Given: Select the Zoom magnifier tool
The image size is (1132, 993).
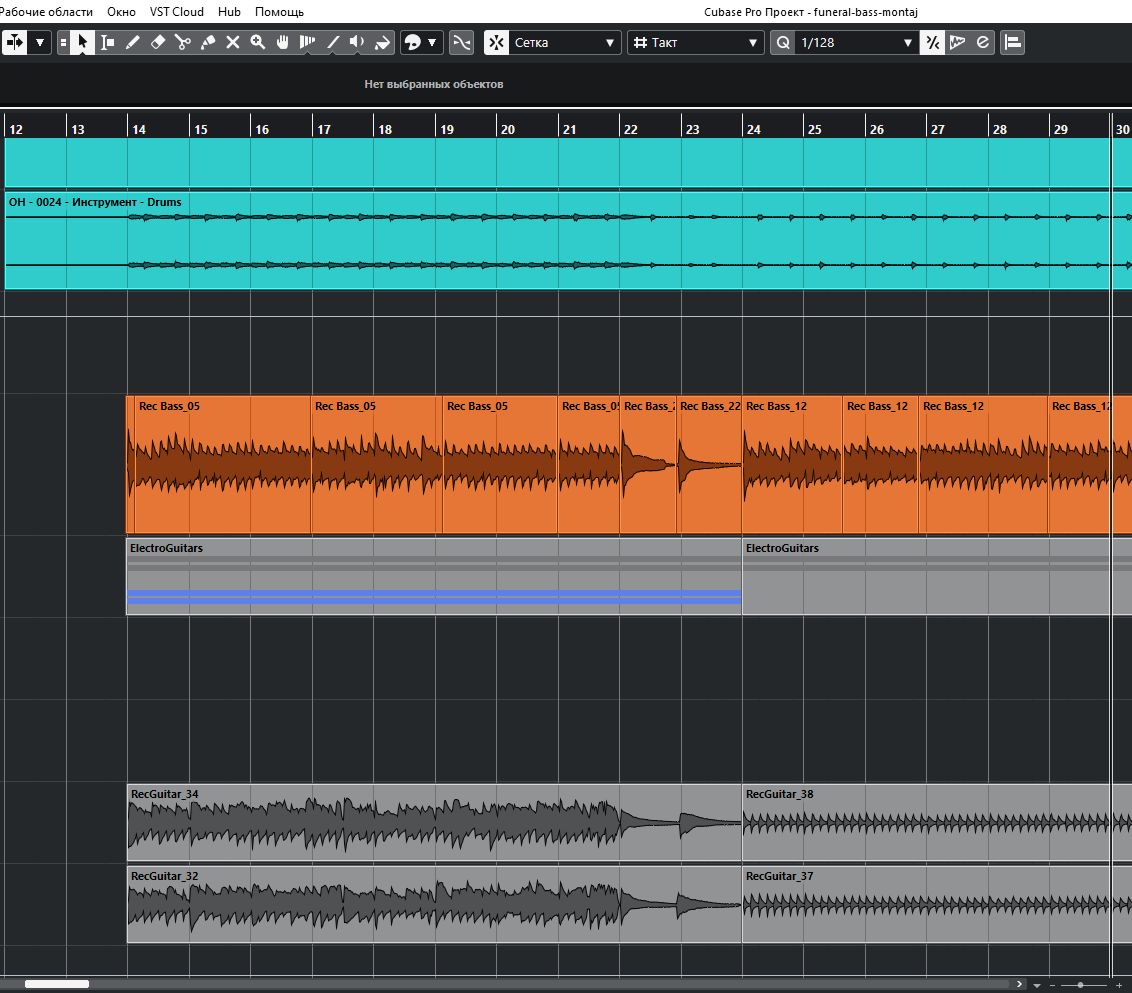Looking at the screenshot, I should point(258,43).
